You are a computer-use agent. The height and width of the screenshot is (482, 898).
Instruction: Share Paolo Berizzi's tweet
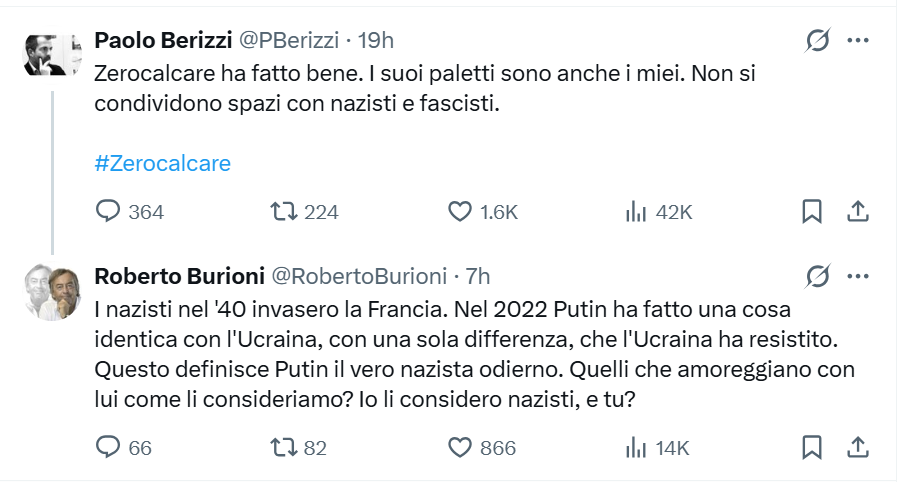857,212
